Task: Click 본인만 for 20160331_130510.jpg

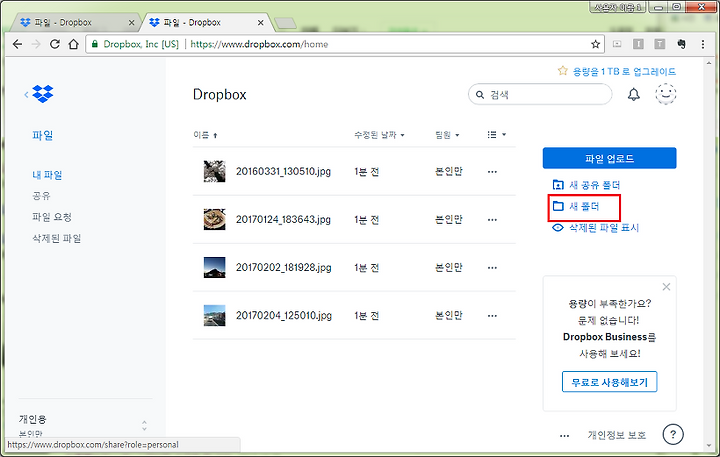Action: pyautogui.click(x=449, y=171)
